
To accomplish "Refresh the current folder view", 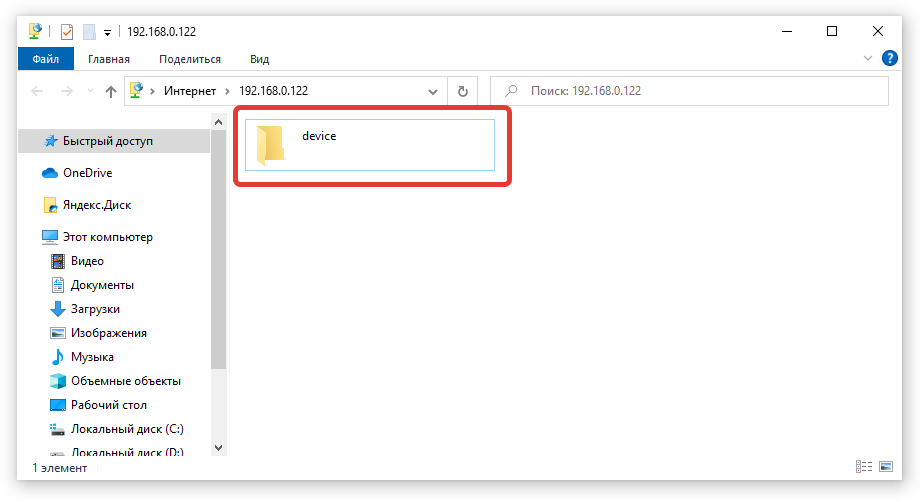I will pos(462,91).
